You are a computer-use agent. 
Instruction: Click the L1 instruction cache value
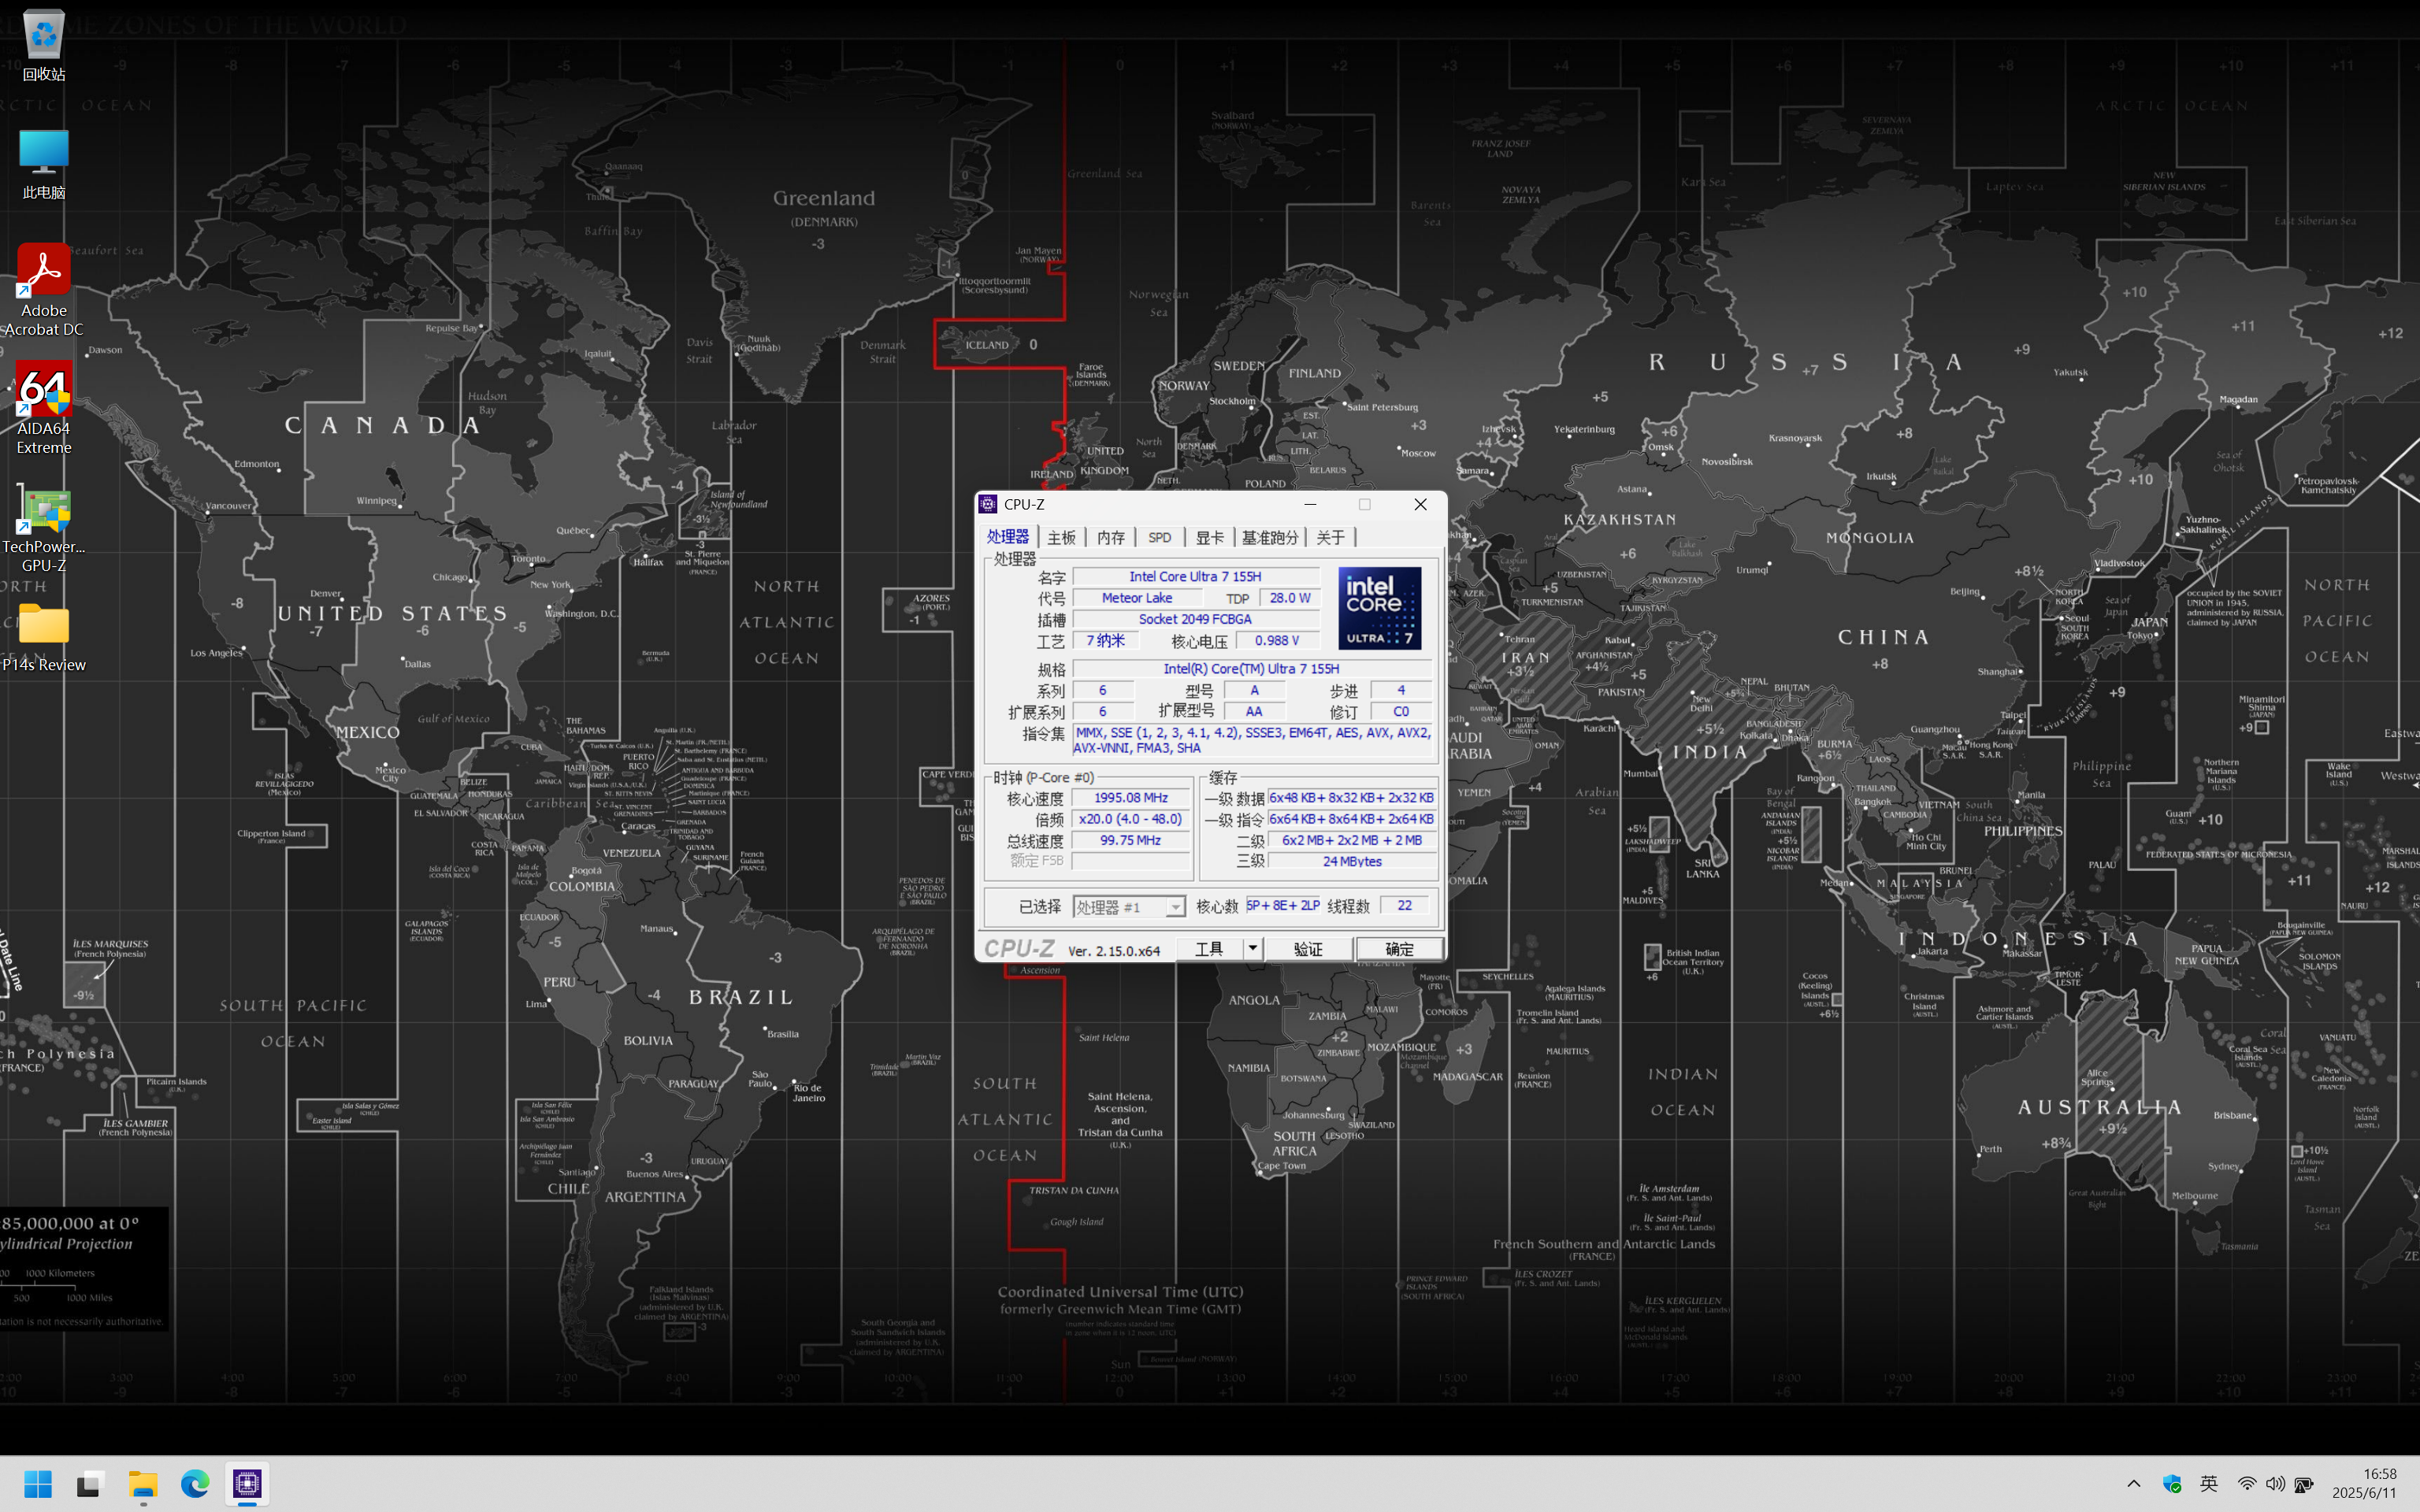[x=1351, y=819]
